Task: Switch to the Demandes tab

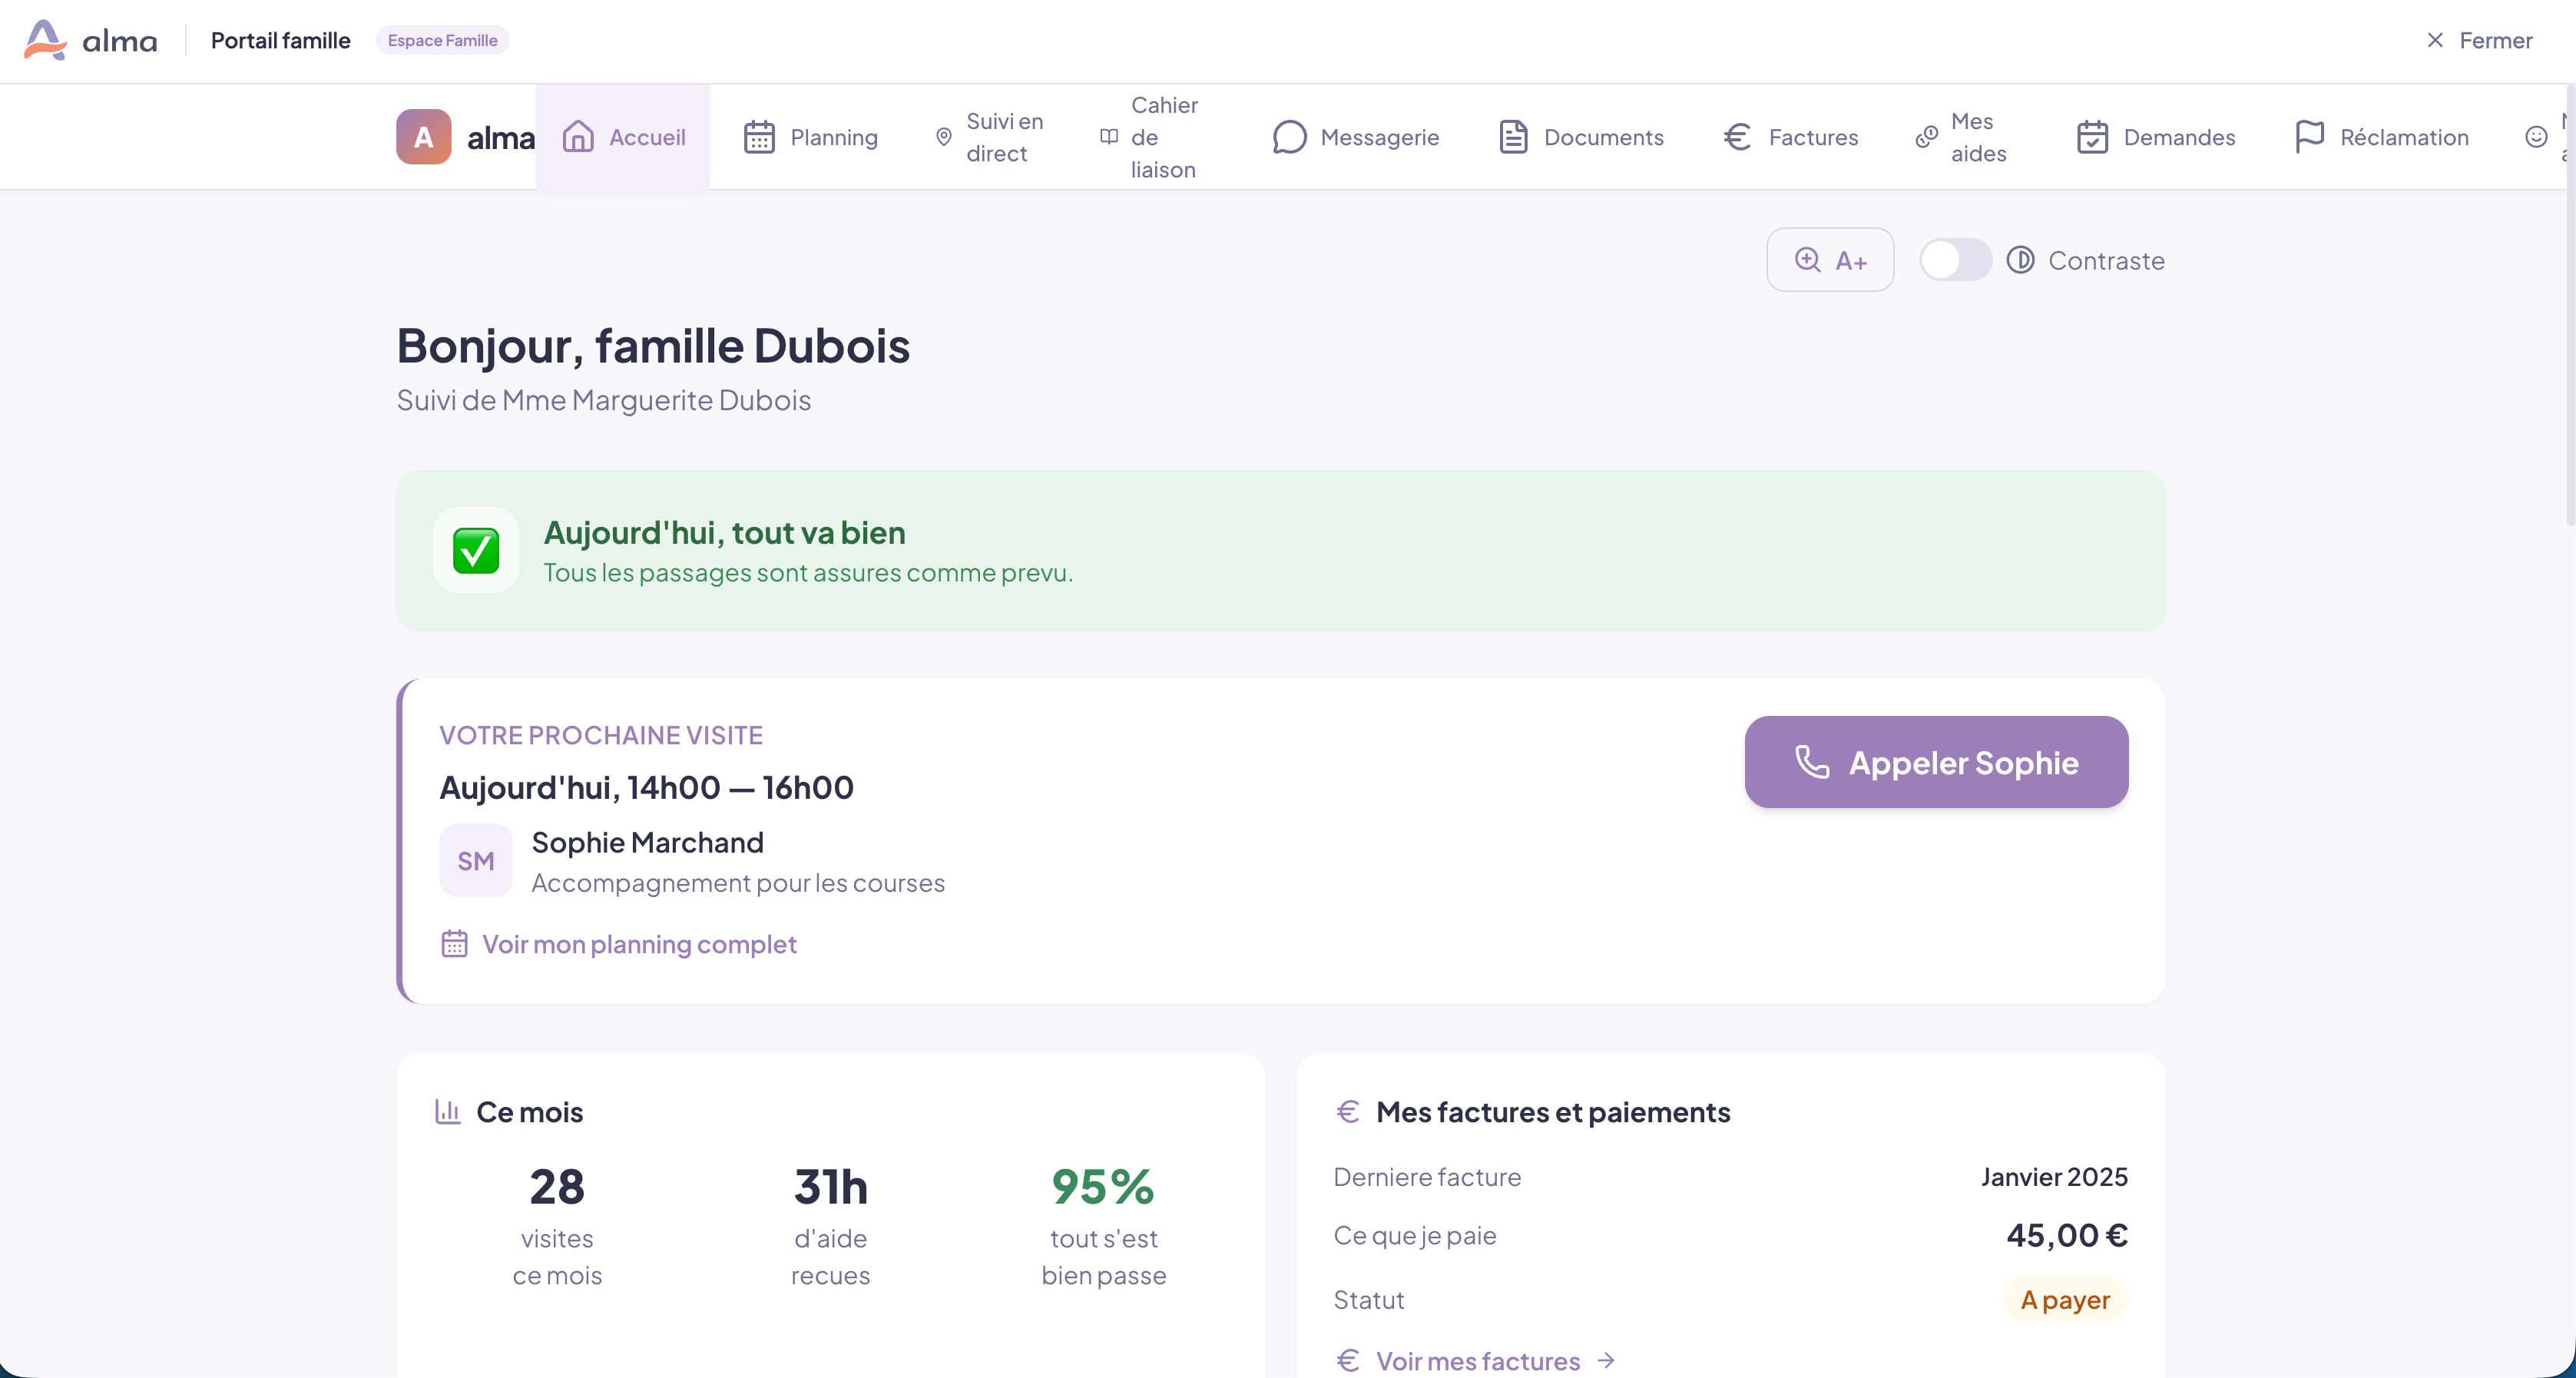Action: [2156, 137]
